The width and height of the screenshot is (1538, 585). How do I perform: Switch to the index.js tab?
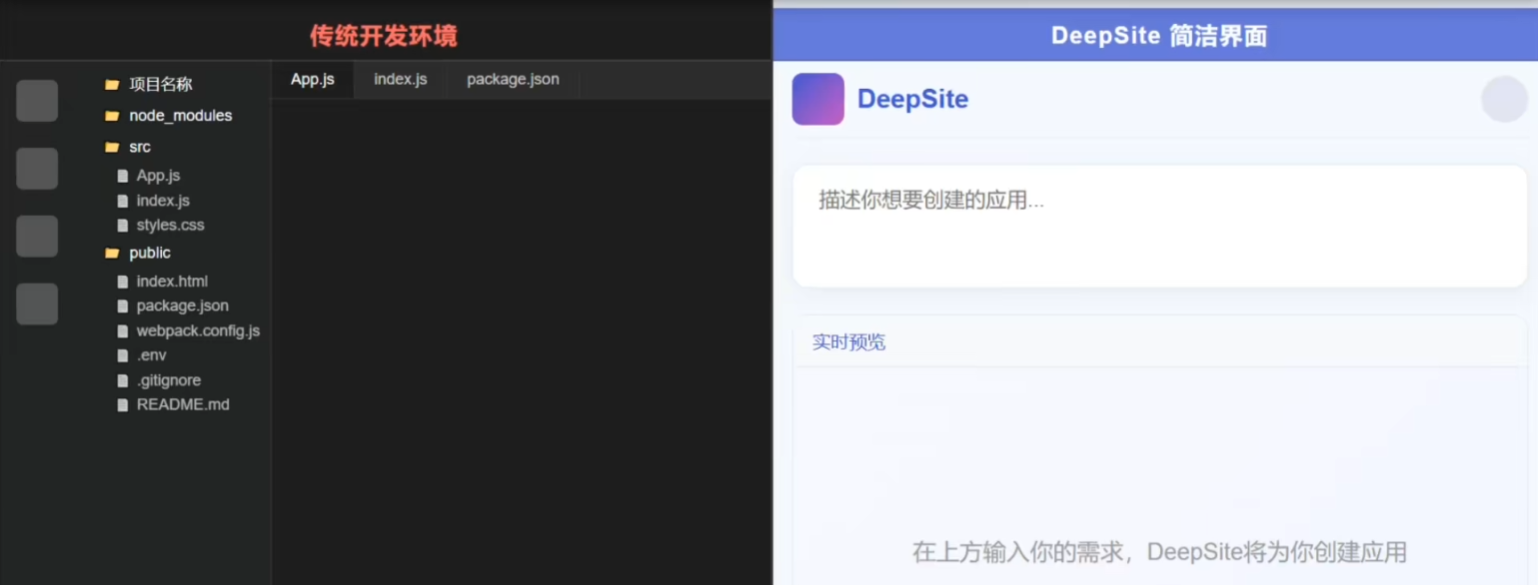(x=399, y=79)
